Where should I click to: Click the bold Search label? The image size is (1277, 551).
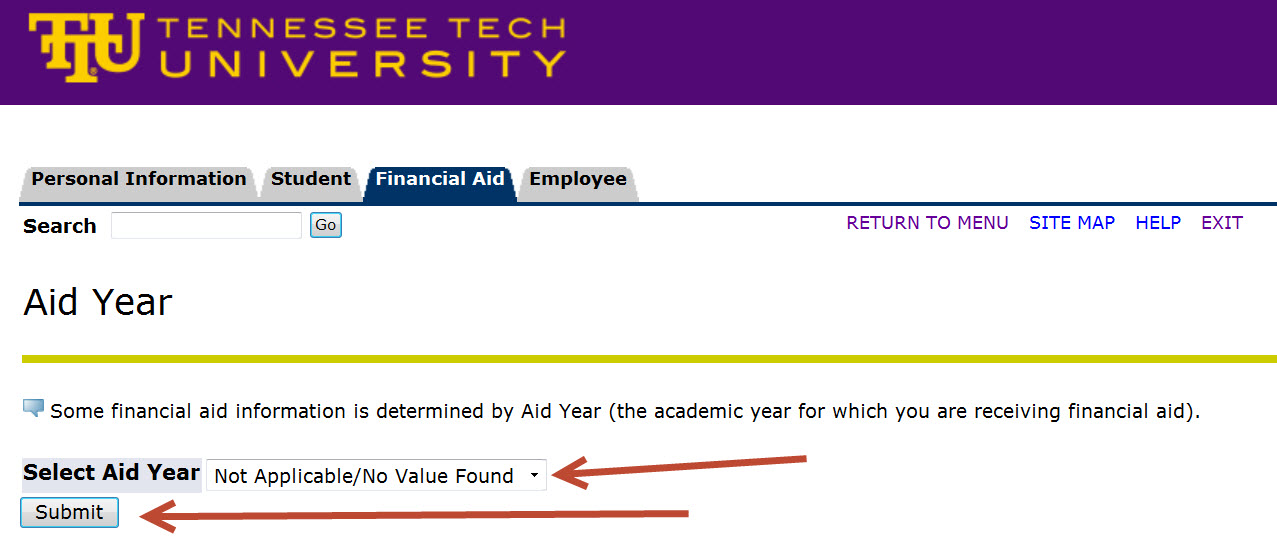[x=60, y=226]
